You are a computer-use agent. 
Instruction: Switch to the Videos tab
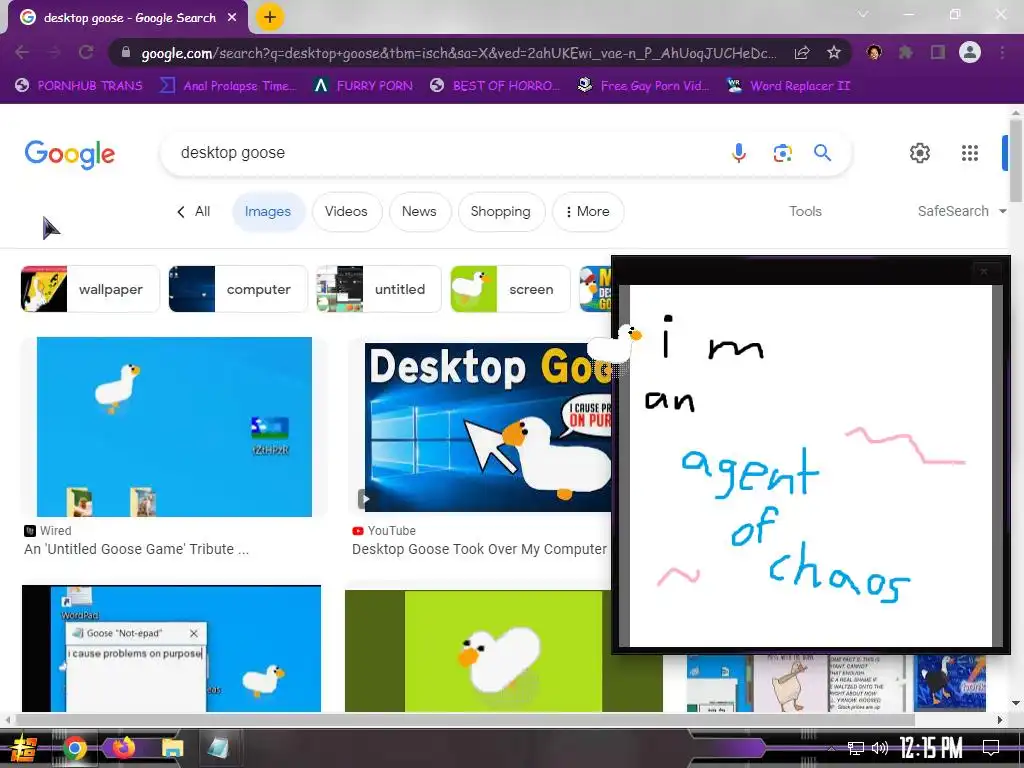[x=346, y=212]
